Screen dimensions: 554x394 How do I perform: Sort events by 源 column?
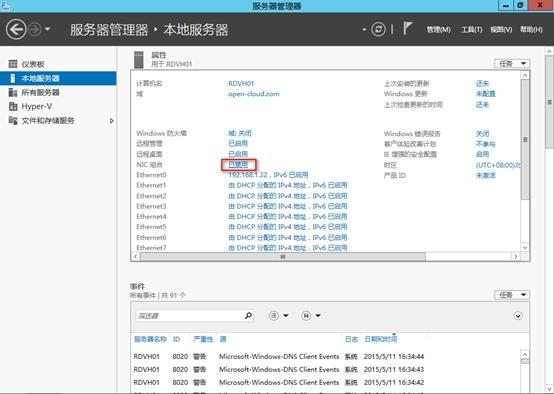click(x=223, y=339)
